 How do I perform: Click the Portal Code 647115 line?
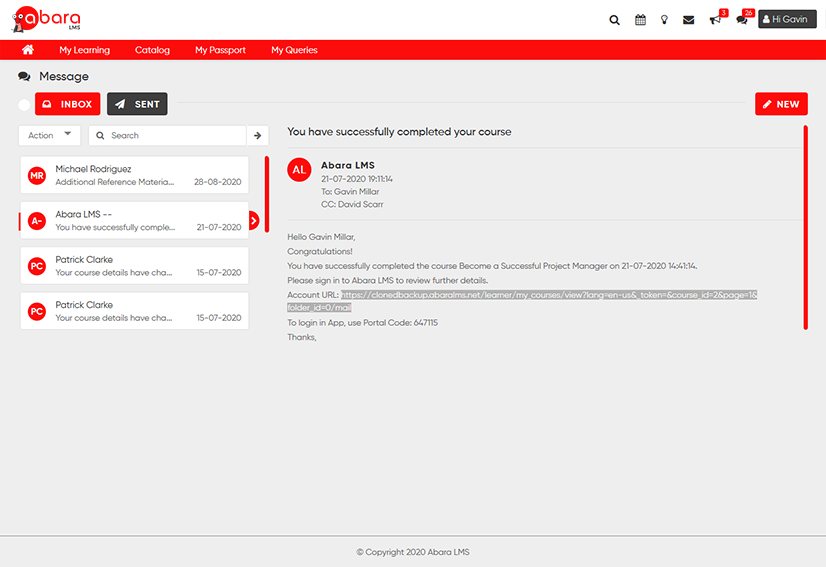point(362,322)
